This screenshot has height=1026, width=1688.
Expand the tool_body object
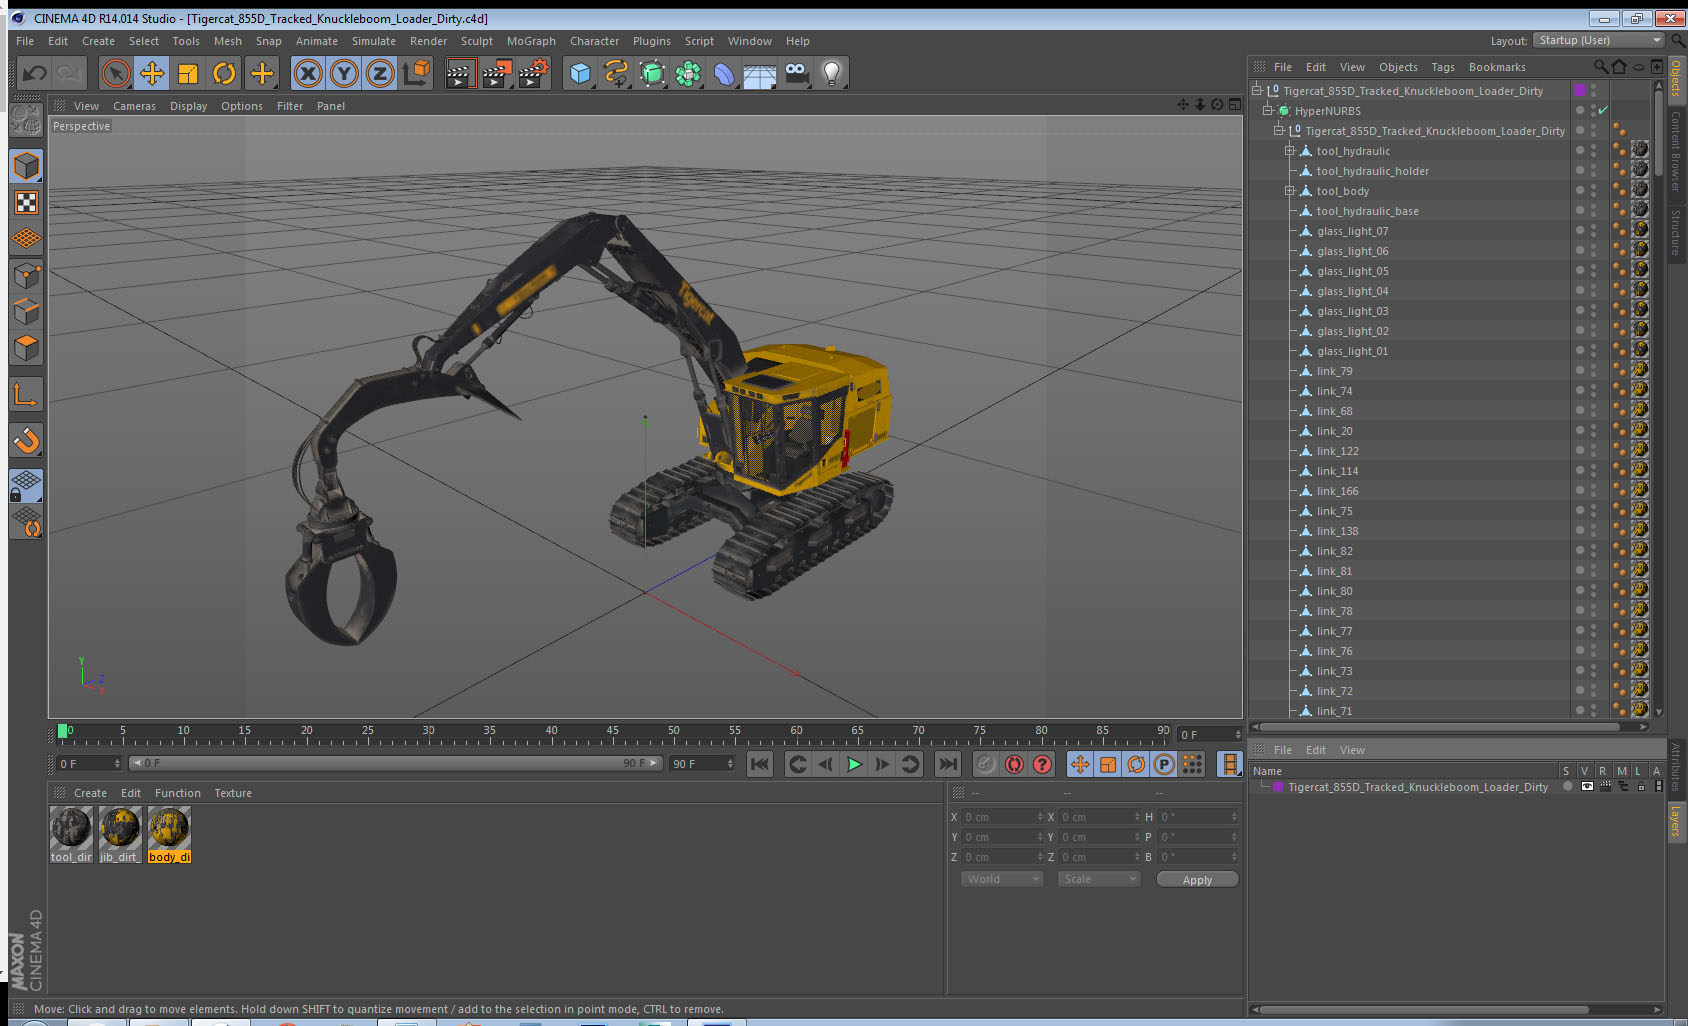coord(1290,191)
